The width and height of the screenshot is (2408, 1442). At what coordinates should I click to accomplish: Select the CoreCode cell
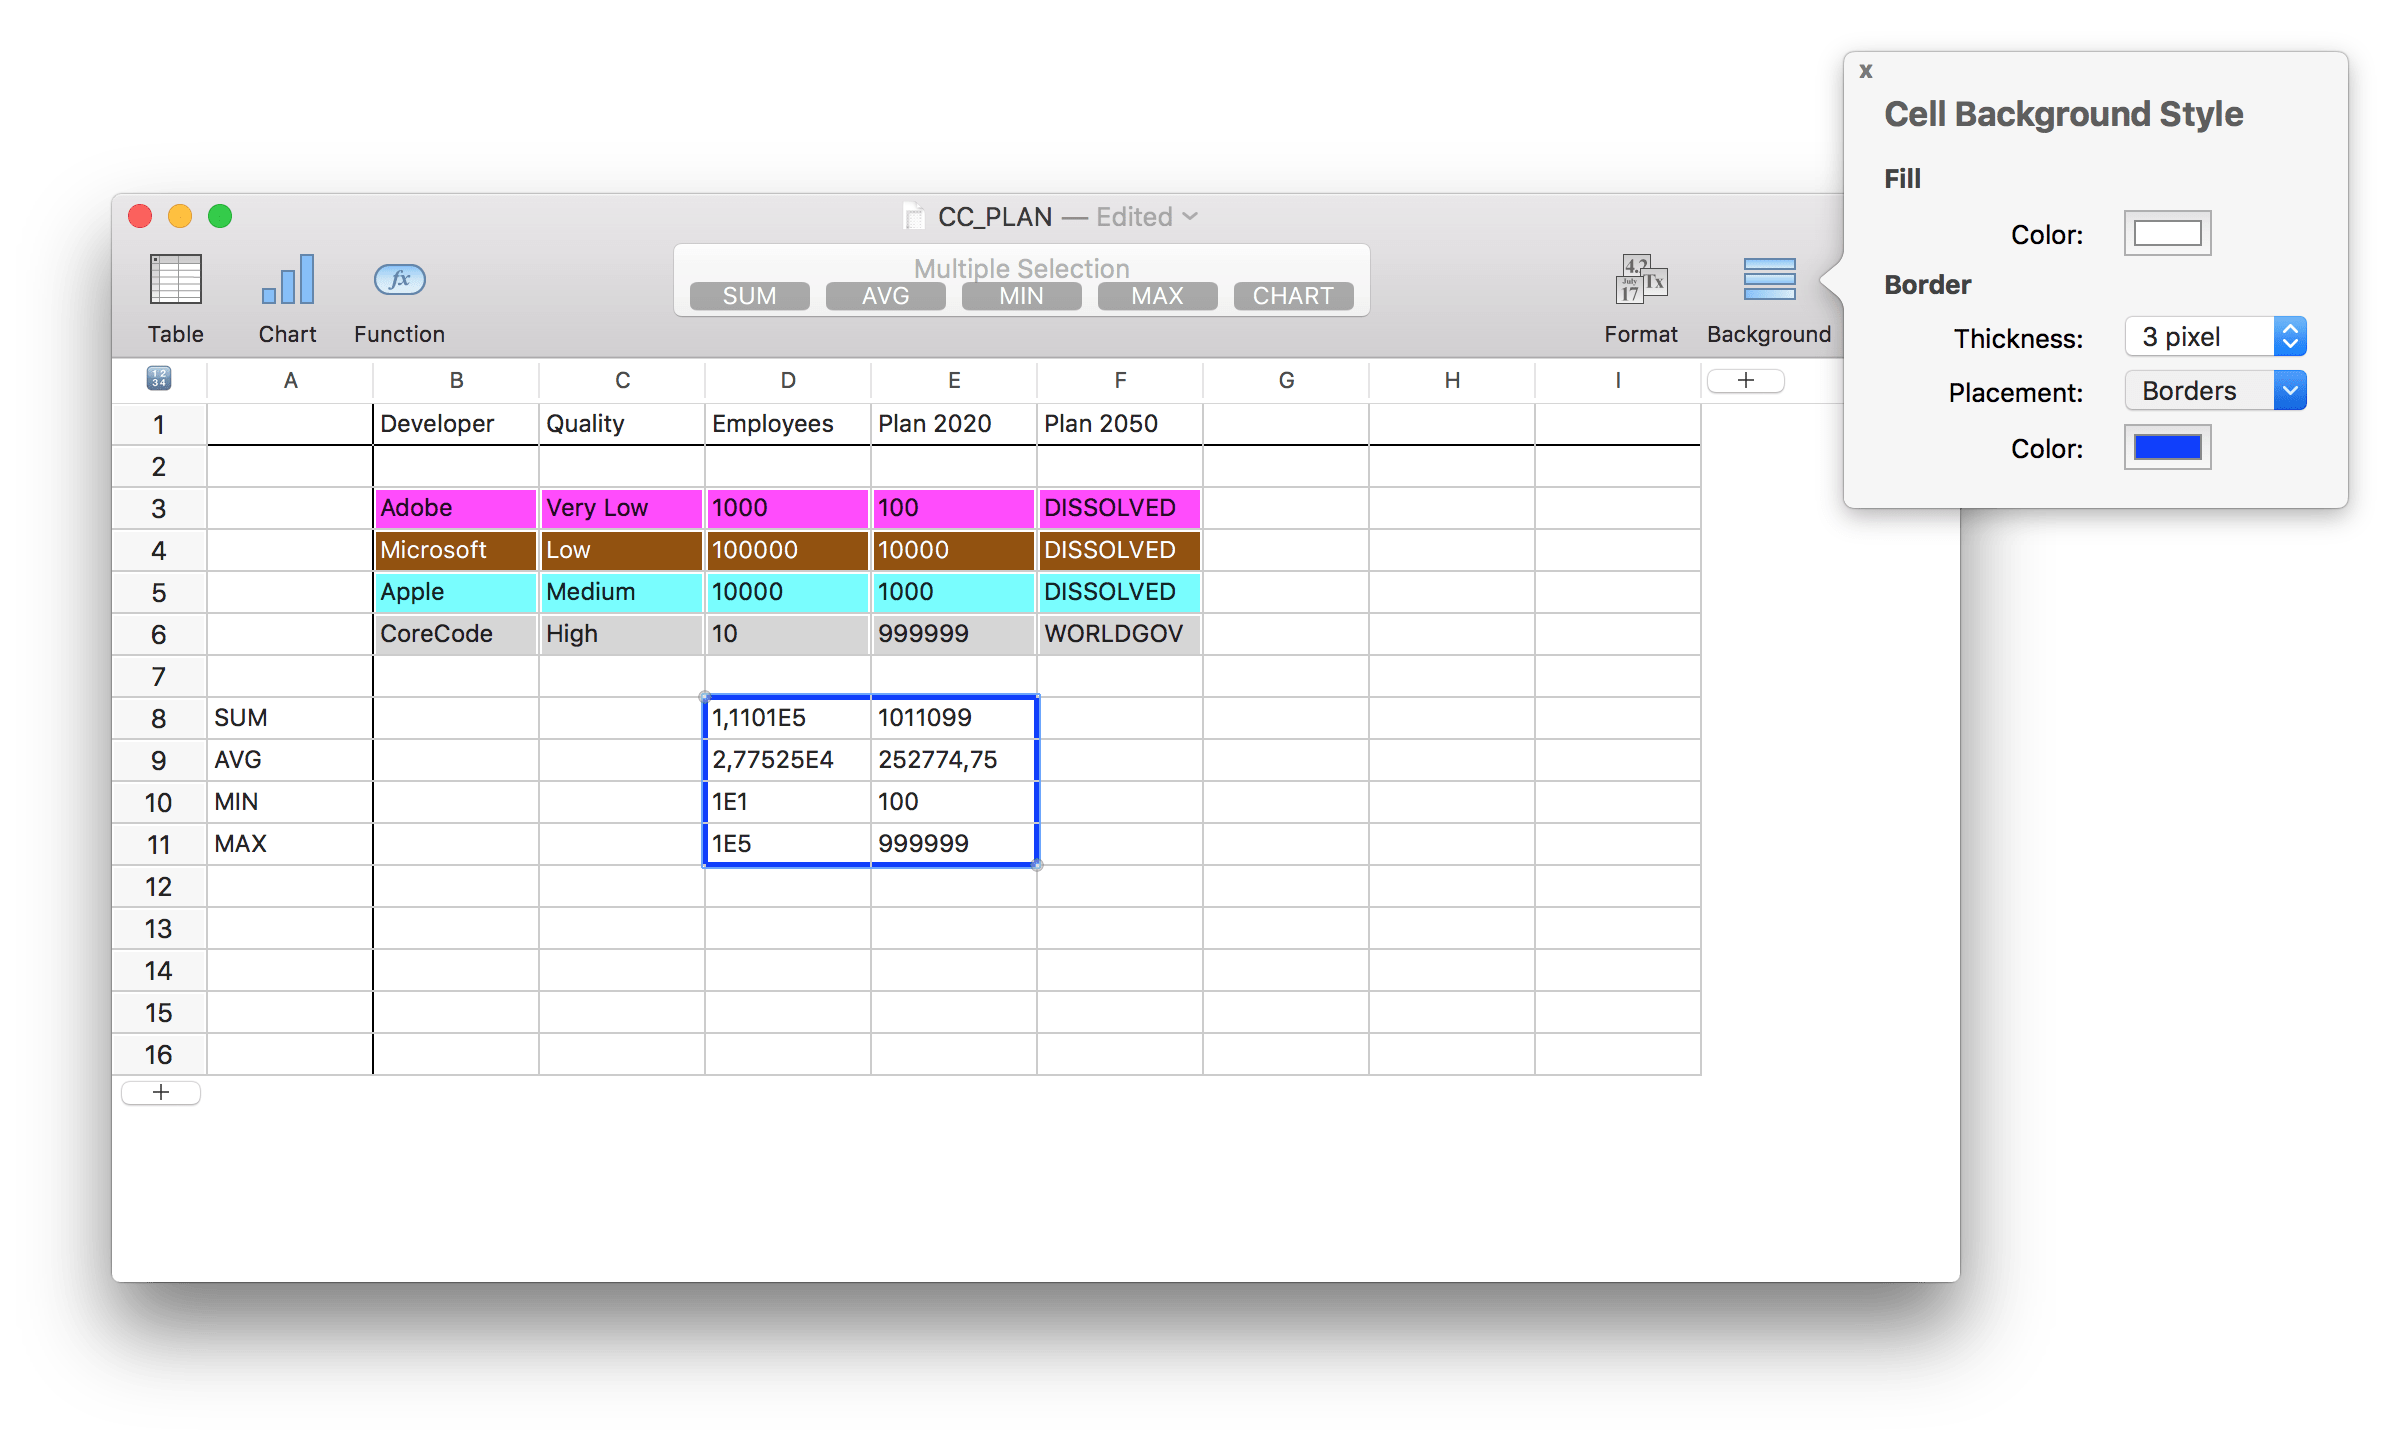click(455, 634)
